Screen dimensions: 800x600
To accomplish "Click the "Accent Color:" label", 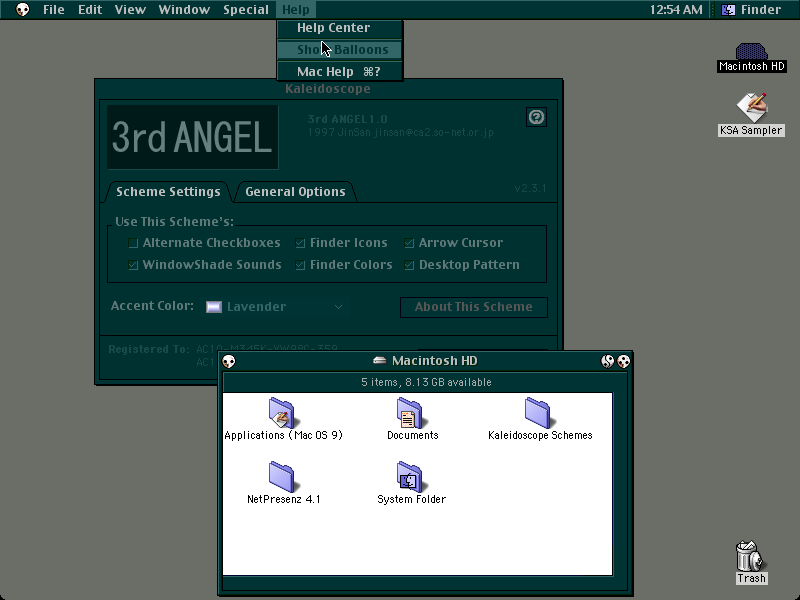I will (152, 306).
